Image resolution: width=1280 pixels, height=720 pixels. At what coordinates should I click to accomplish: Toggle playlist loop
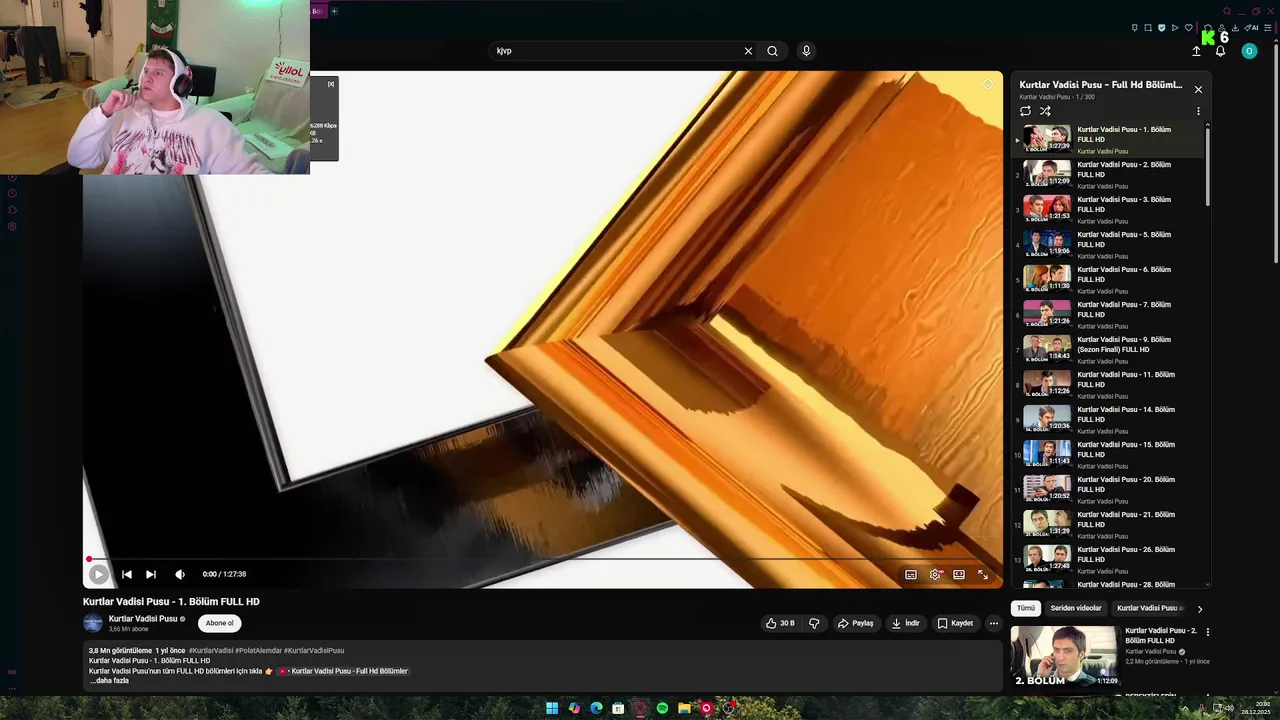(x=1025, y=111)
